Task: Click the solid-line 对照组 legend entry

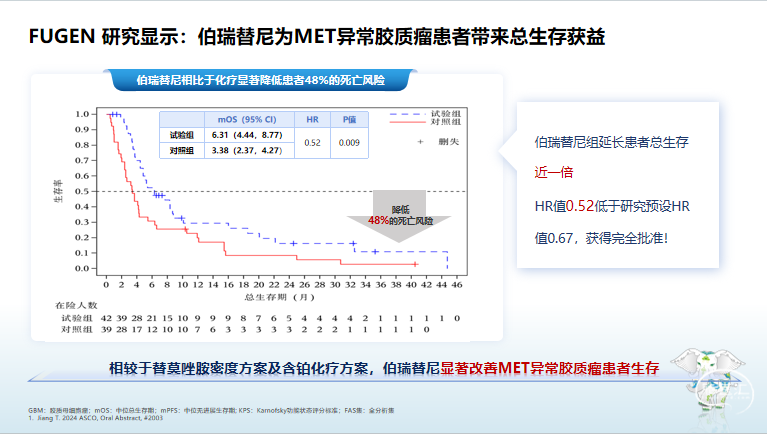Action: [425, 122]
